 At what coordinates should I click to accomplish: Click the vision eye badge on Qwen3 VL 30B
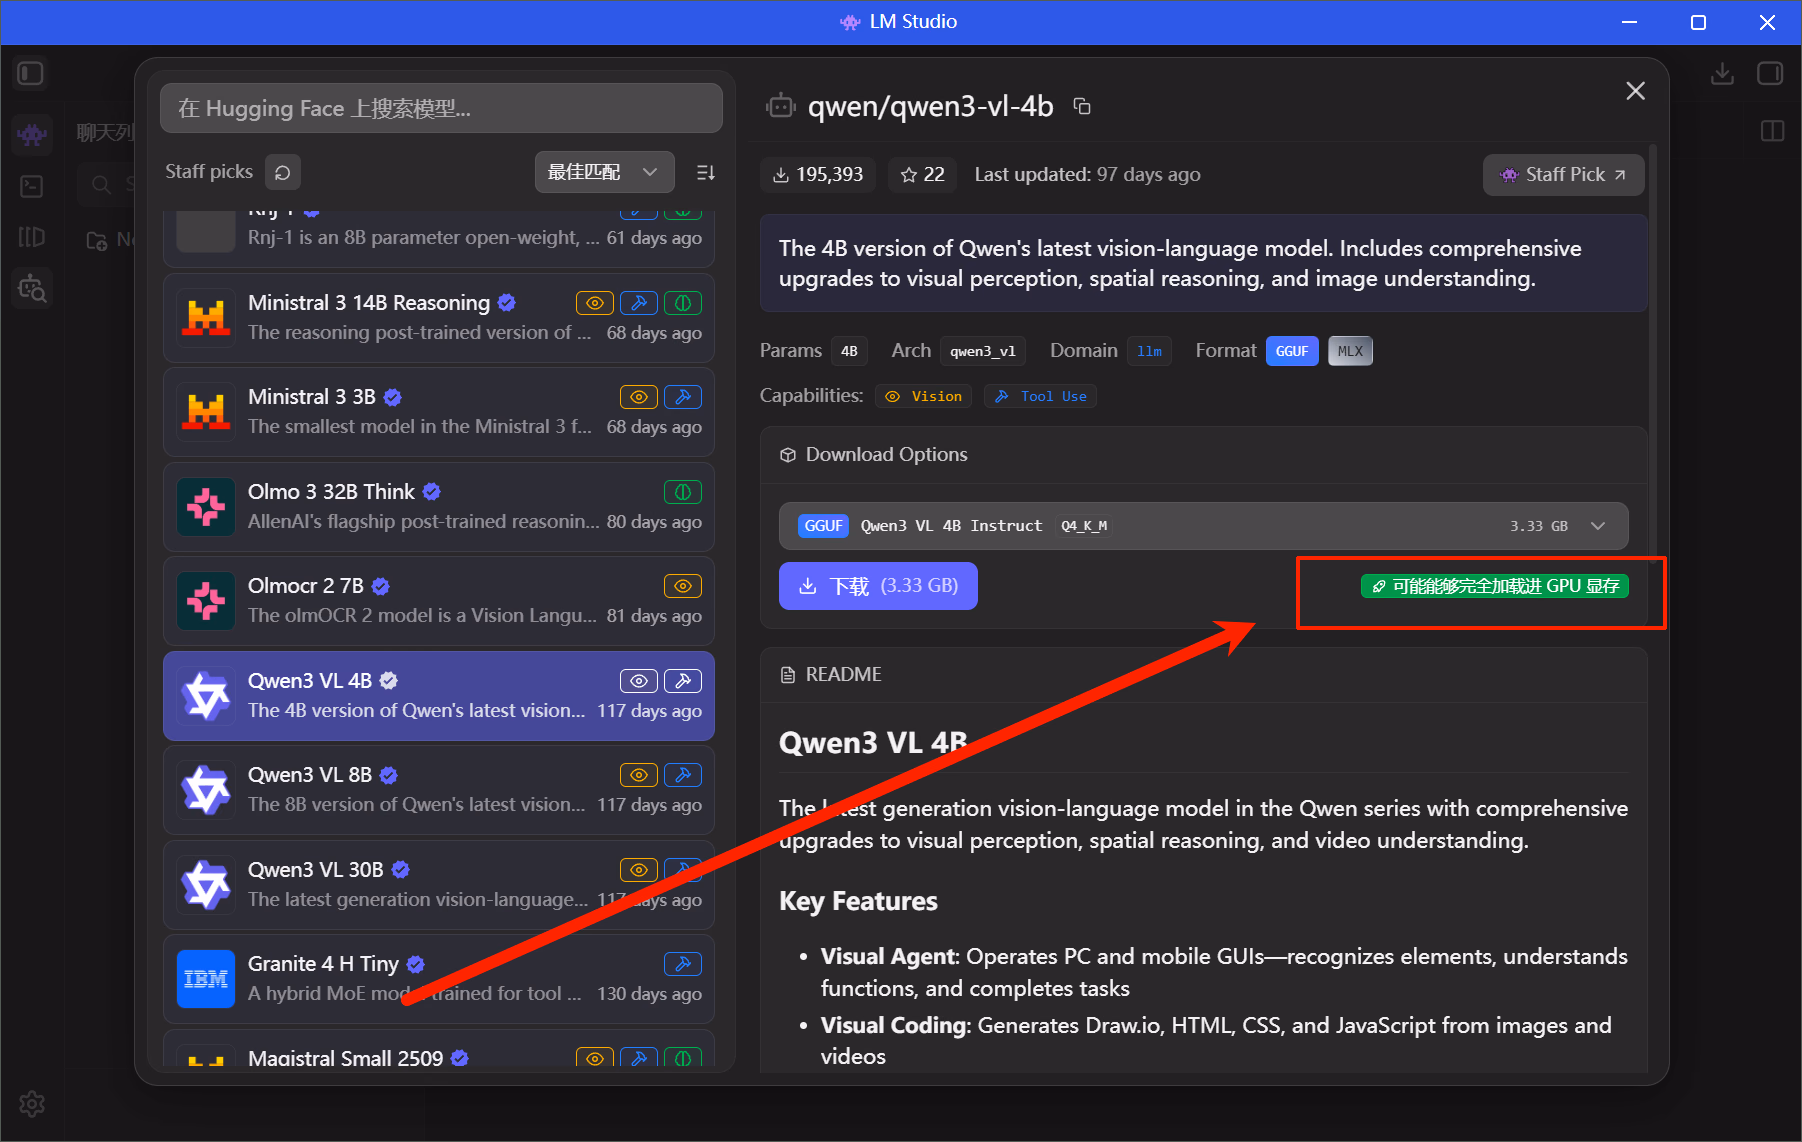tap(639, 870)
